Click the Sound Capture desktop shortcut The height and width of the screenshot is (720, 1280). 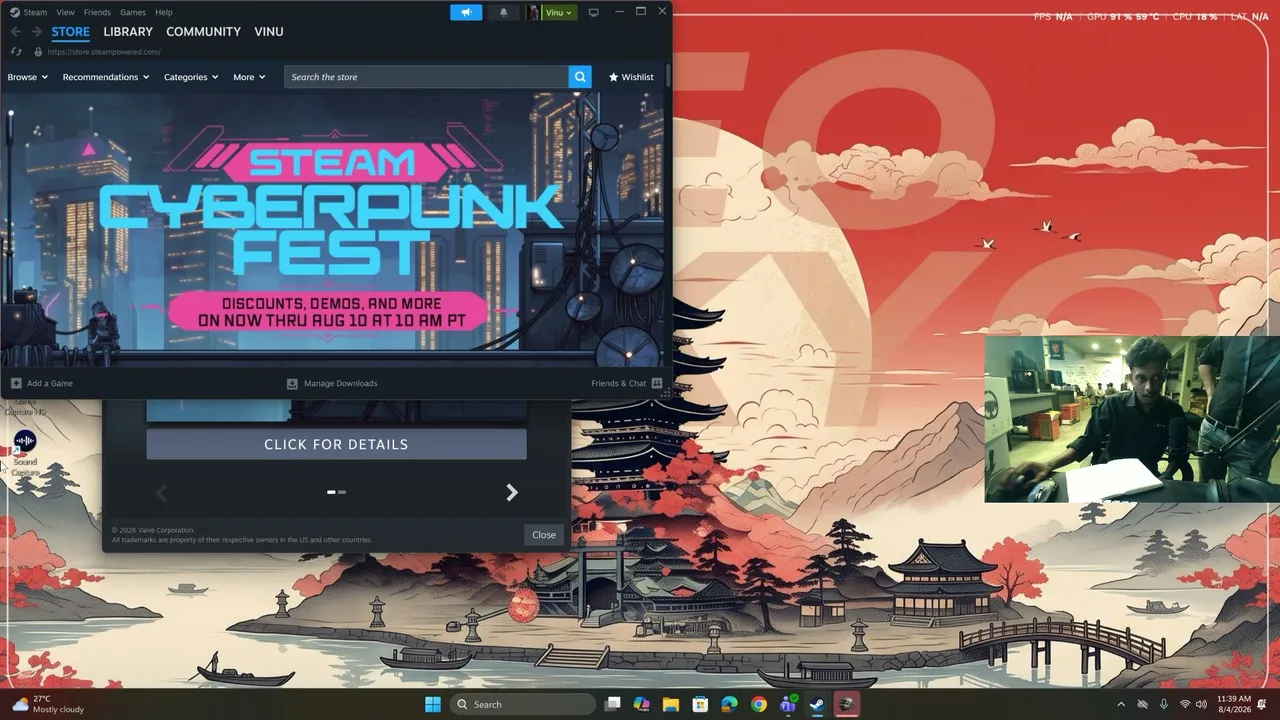click(25, 453)
